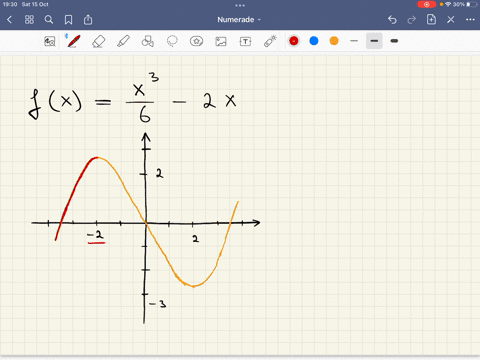The height and width of the screenshot is (360, 480).
Task: Bookmark this page
Action: pos(68,20)
